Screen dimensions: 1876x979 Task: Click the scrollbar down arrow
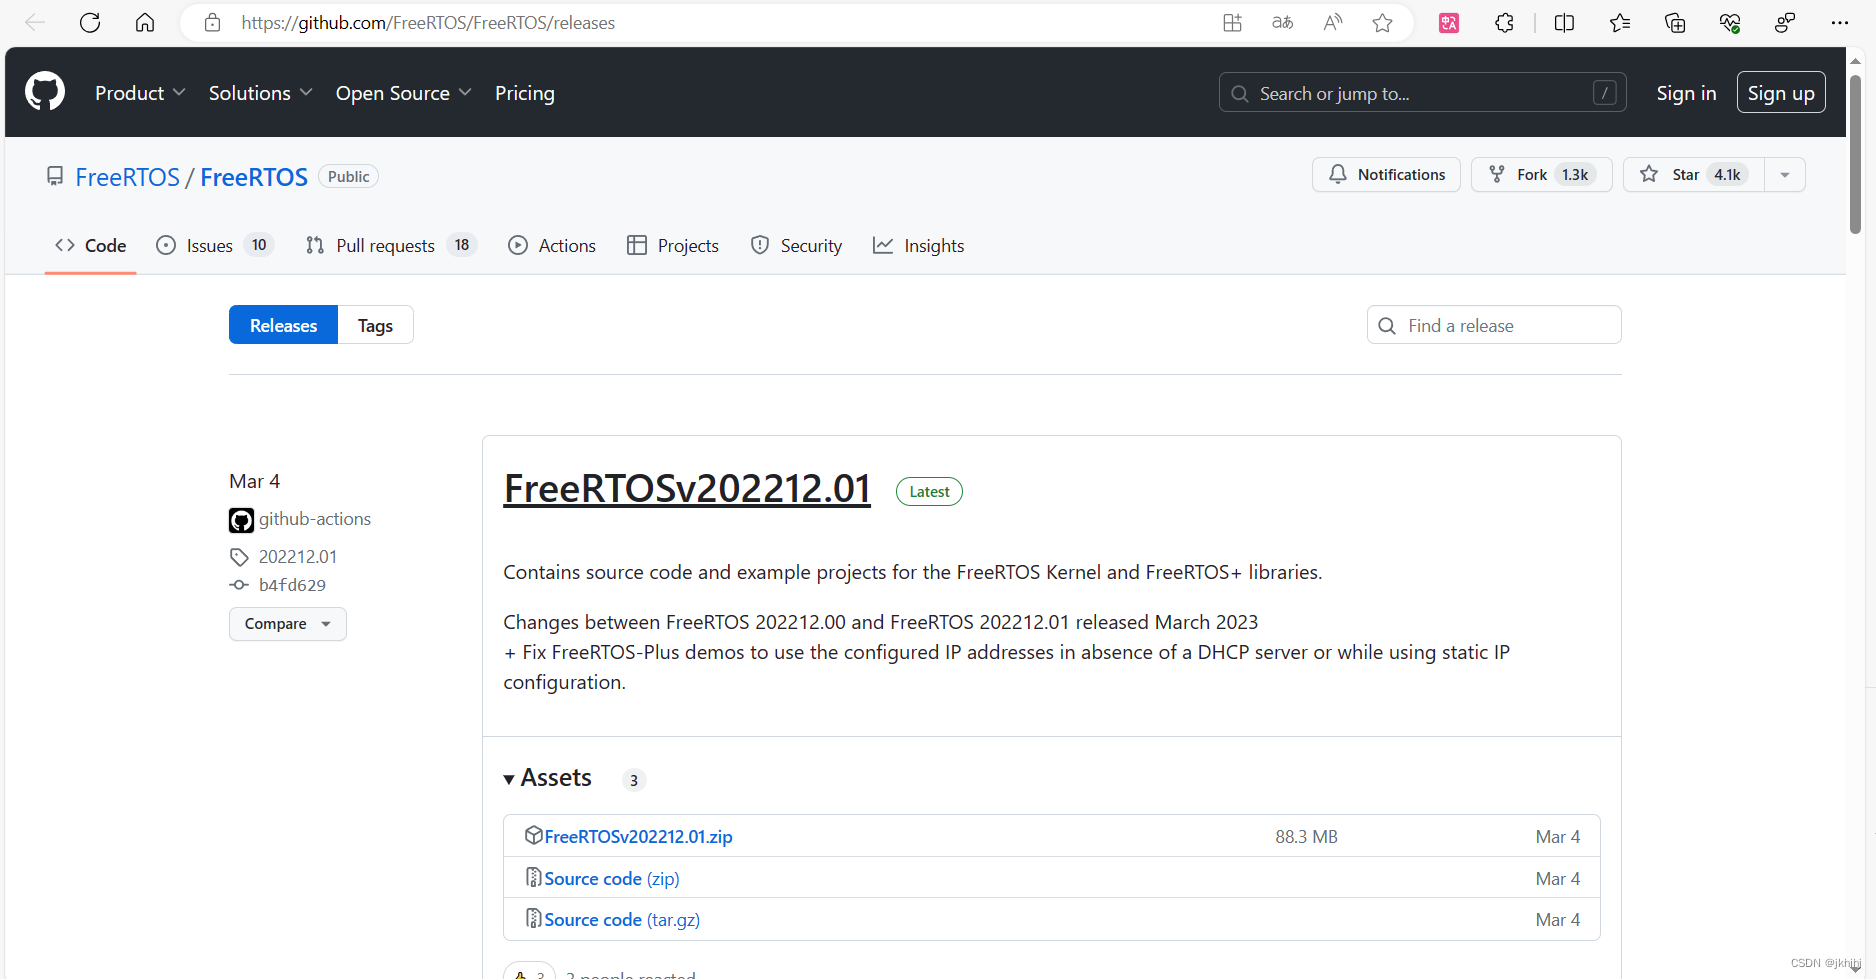pyautogui.click(x=1856, y=968)
